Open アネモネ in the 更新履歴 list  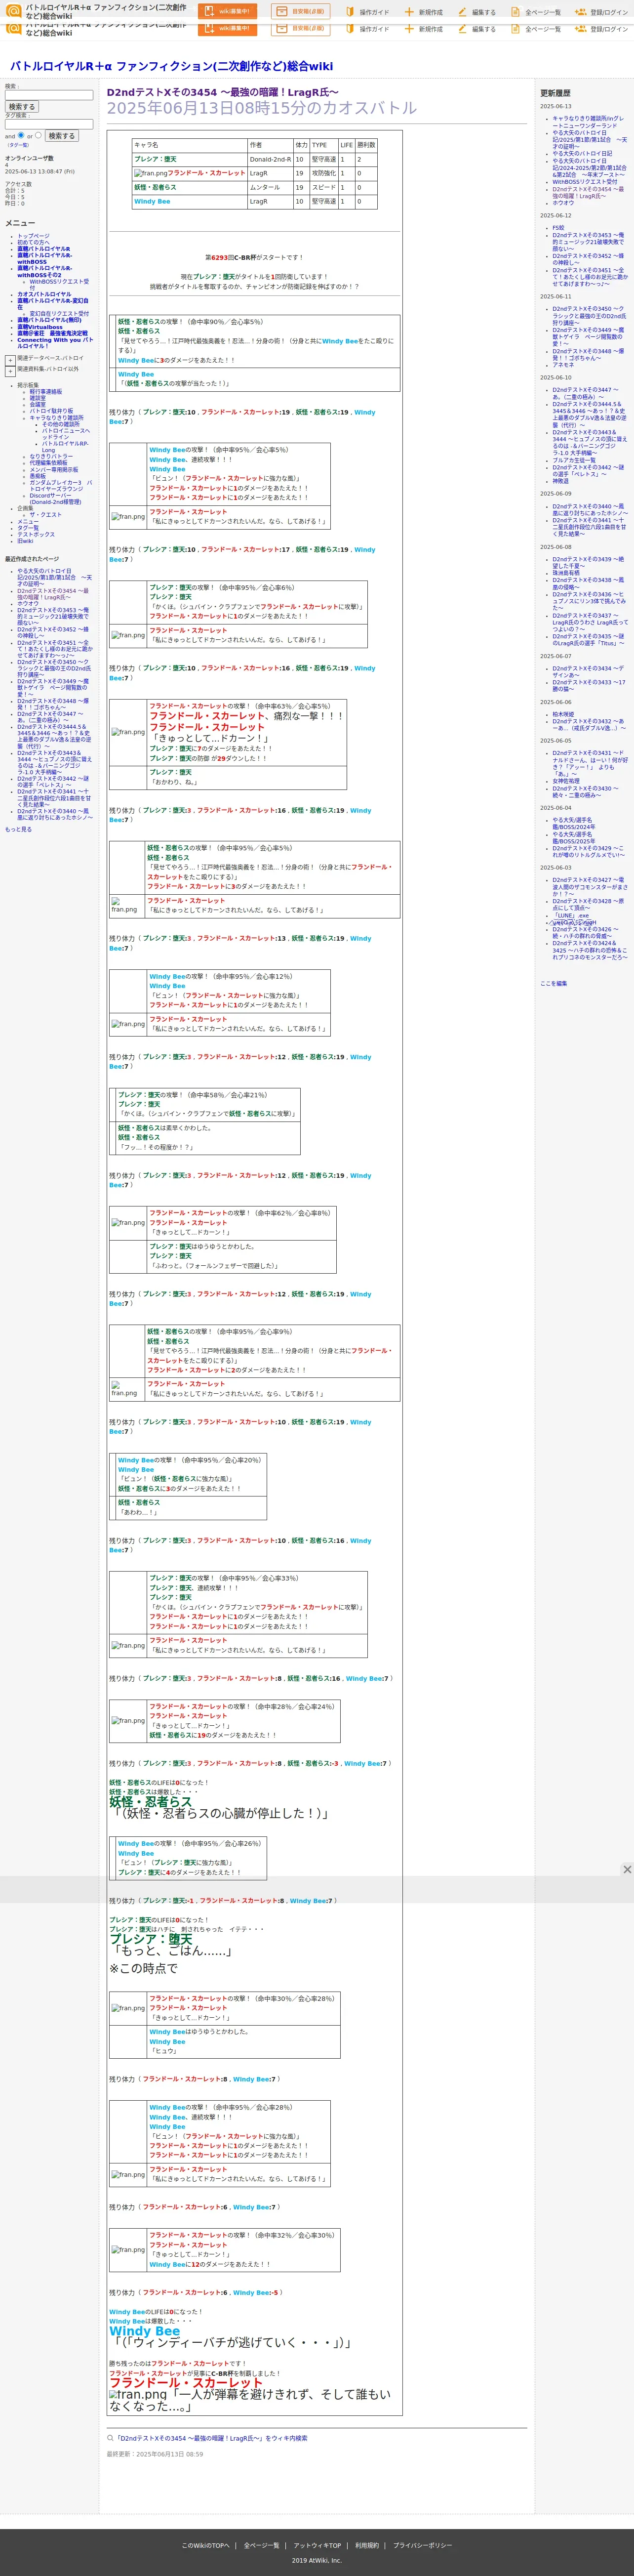click(564, 365)
